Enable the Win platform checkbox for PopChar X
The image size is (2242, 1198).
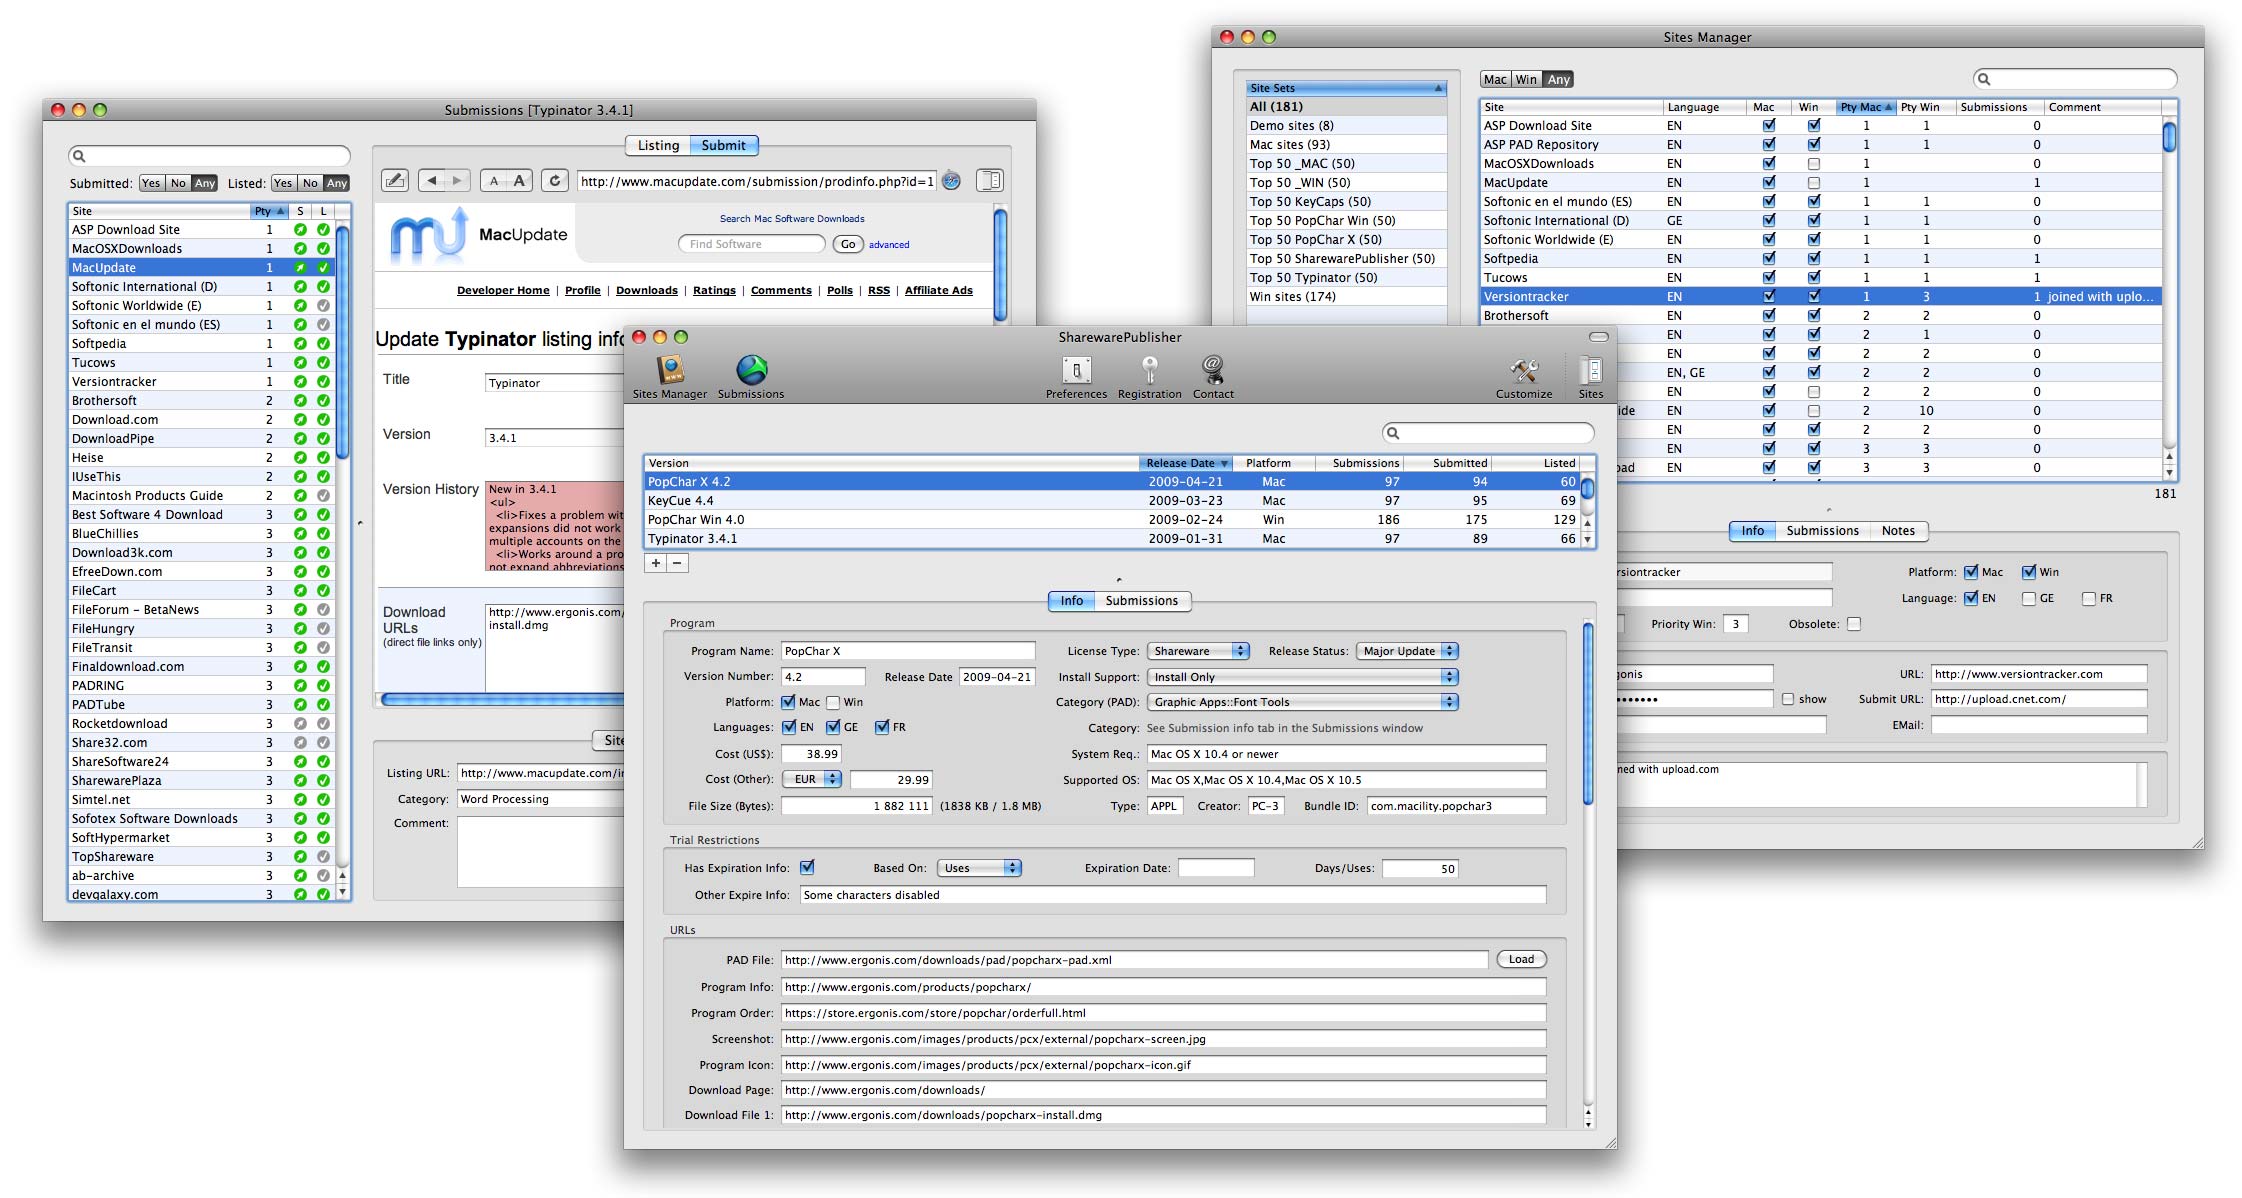(x=834, y=702)
